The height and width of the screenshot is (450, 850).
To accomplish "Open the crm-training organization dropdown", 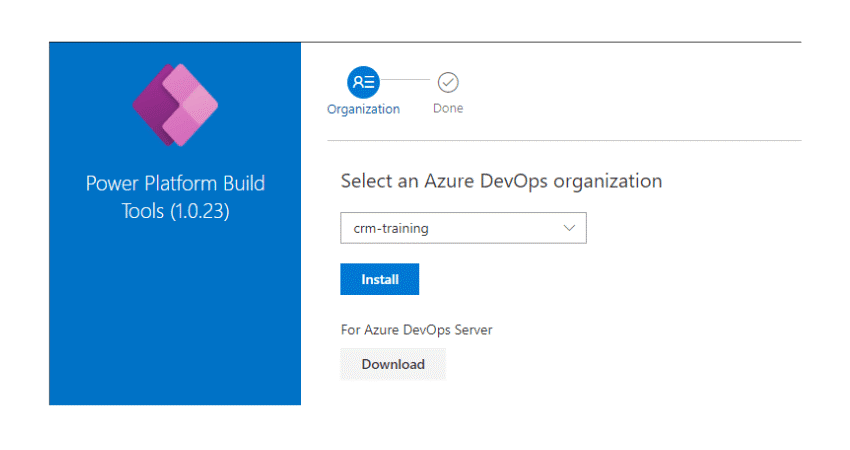I will point(463,228).
